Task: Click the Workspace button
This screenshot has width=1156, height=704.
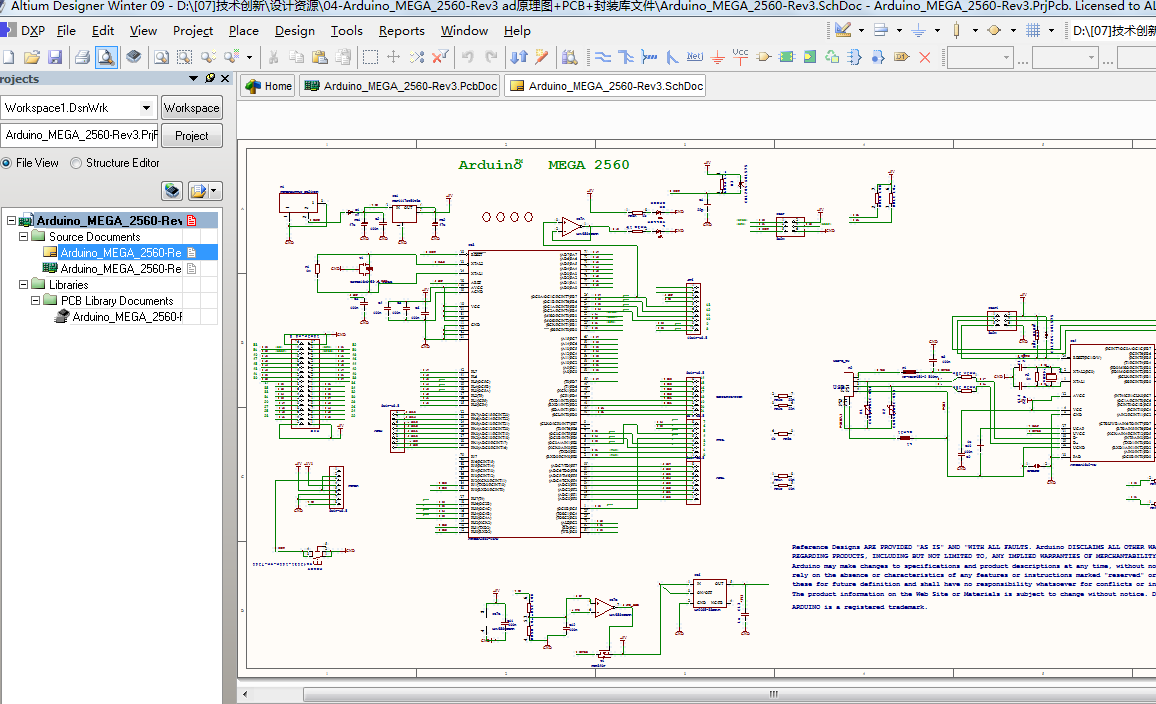Action: (192, 108)
